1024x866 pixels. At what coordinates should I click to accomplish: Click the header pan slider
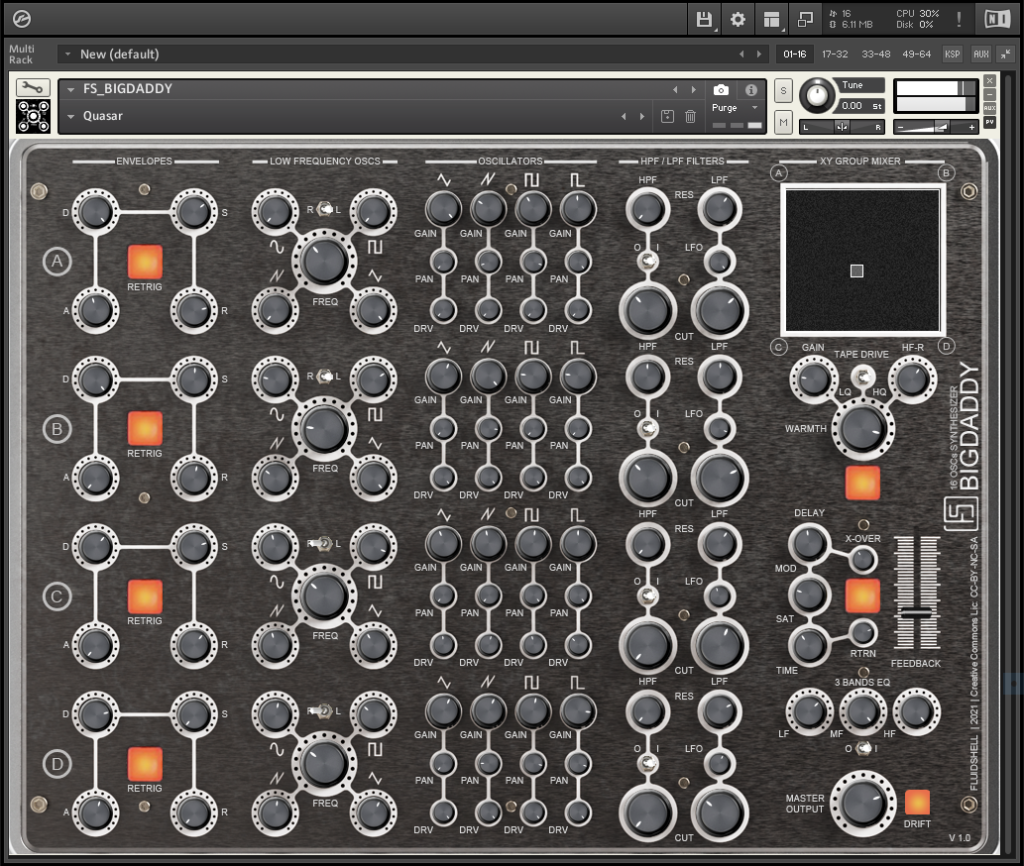[x=842, y=127]
